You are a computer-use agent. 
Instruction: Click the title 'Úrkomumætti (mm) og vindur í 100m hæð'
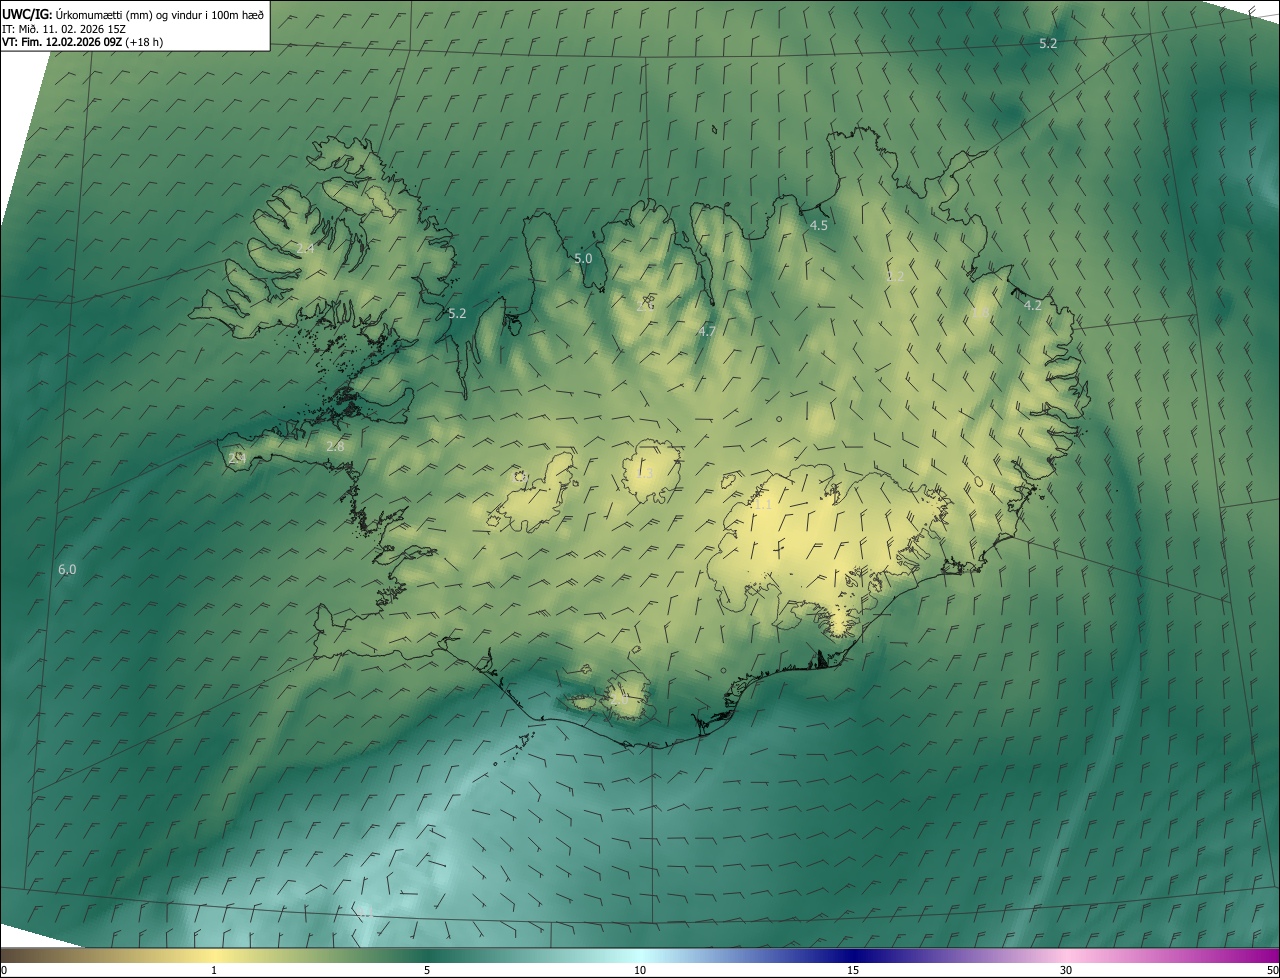(159, 14)
